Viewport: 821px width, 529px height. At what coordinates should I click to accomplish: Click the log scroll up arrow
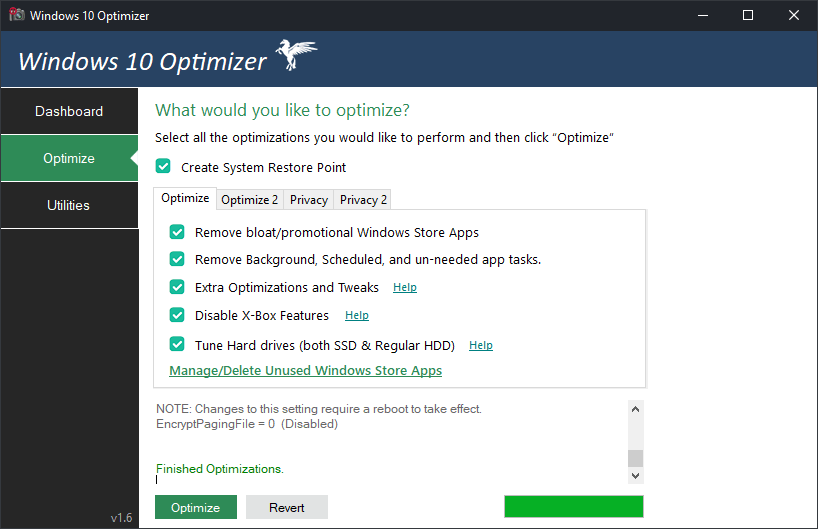point(636,409)
